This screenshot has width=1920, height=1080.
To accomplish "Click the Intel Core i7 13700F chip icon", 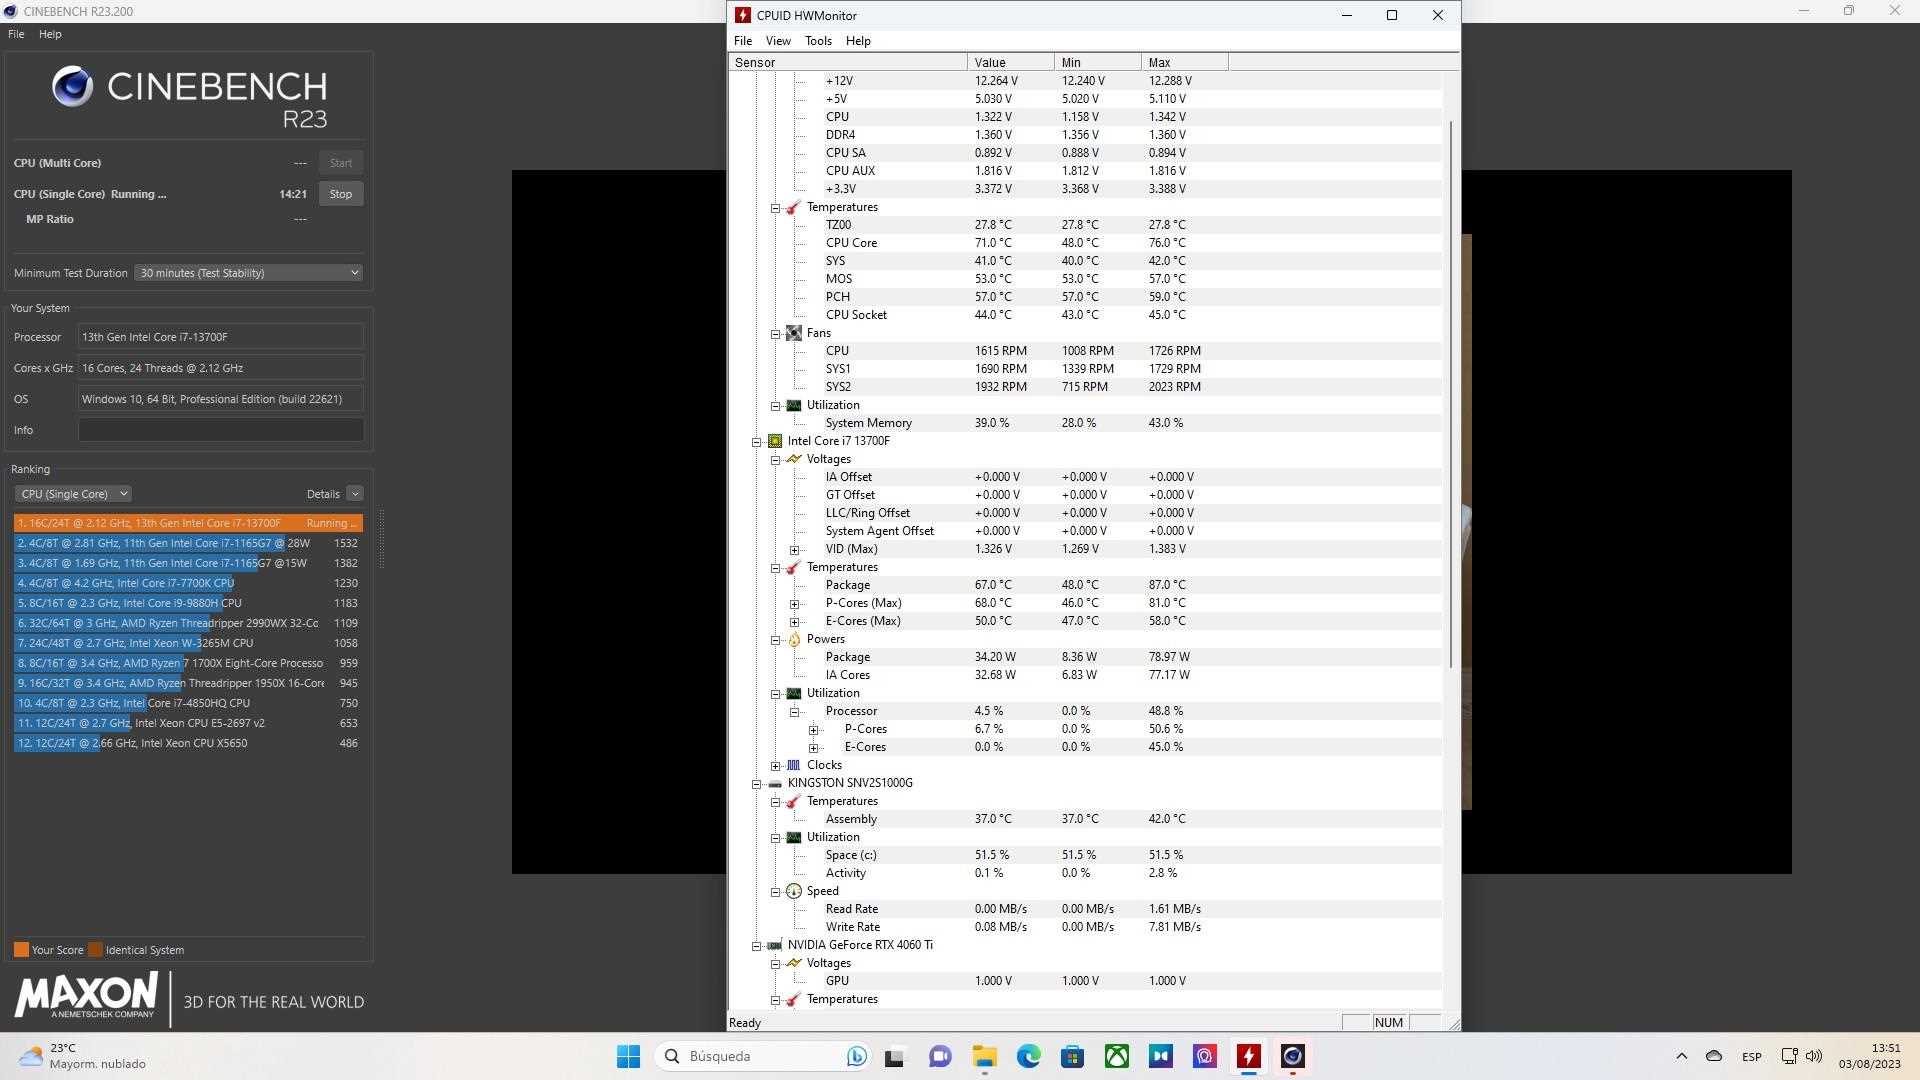I will 775,441.
